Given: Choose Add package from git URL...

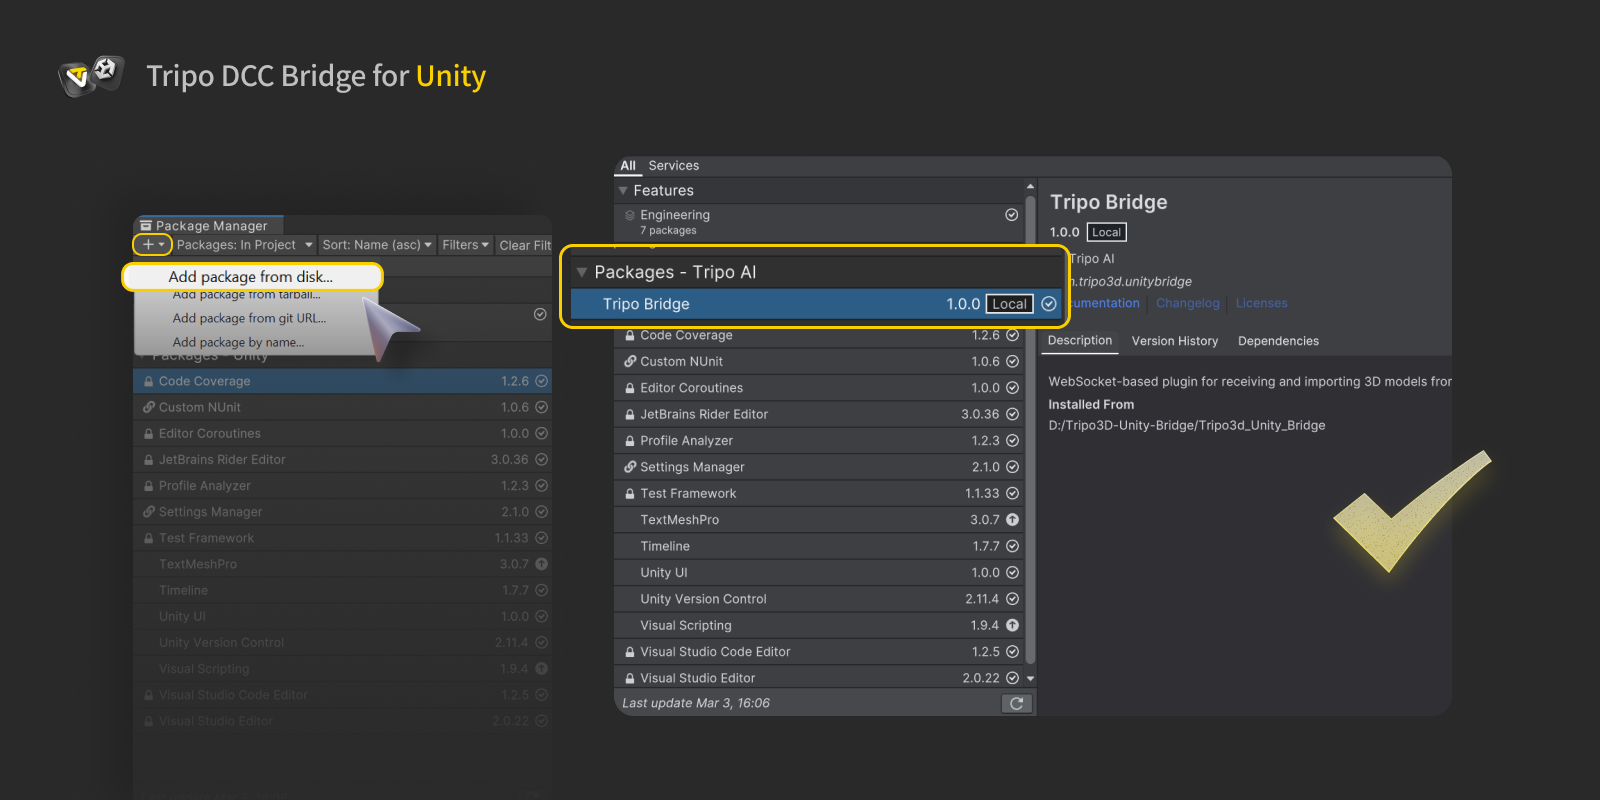Looking at the screenshot, I should click(x=249, y=318).
